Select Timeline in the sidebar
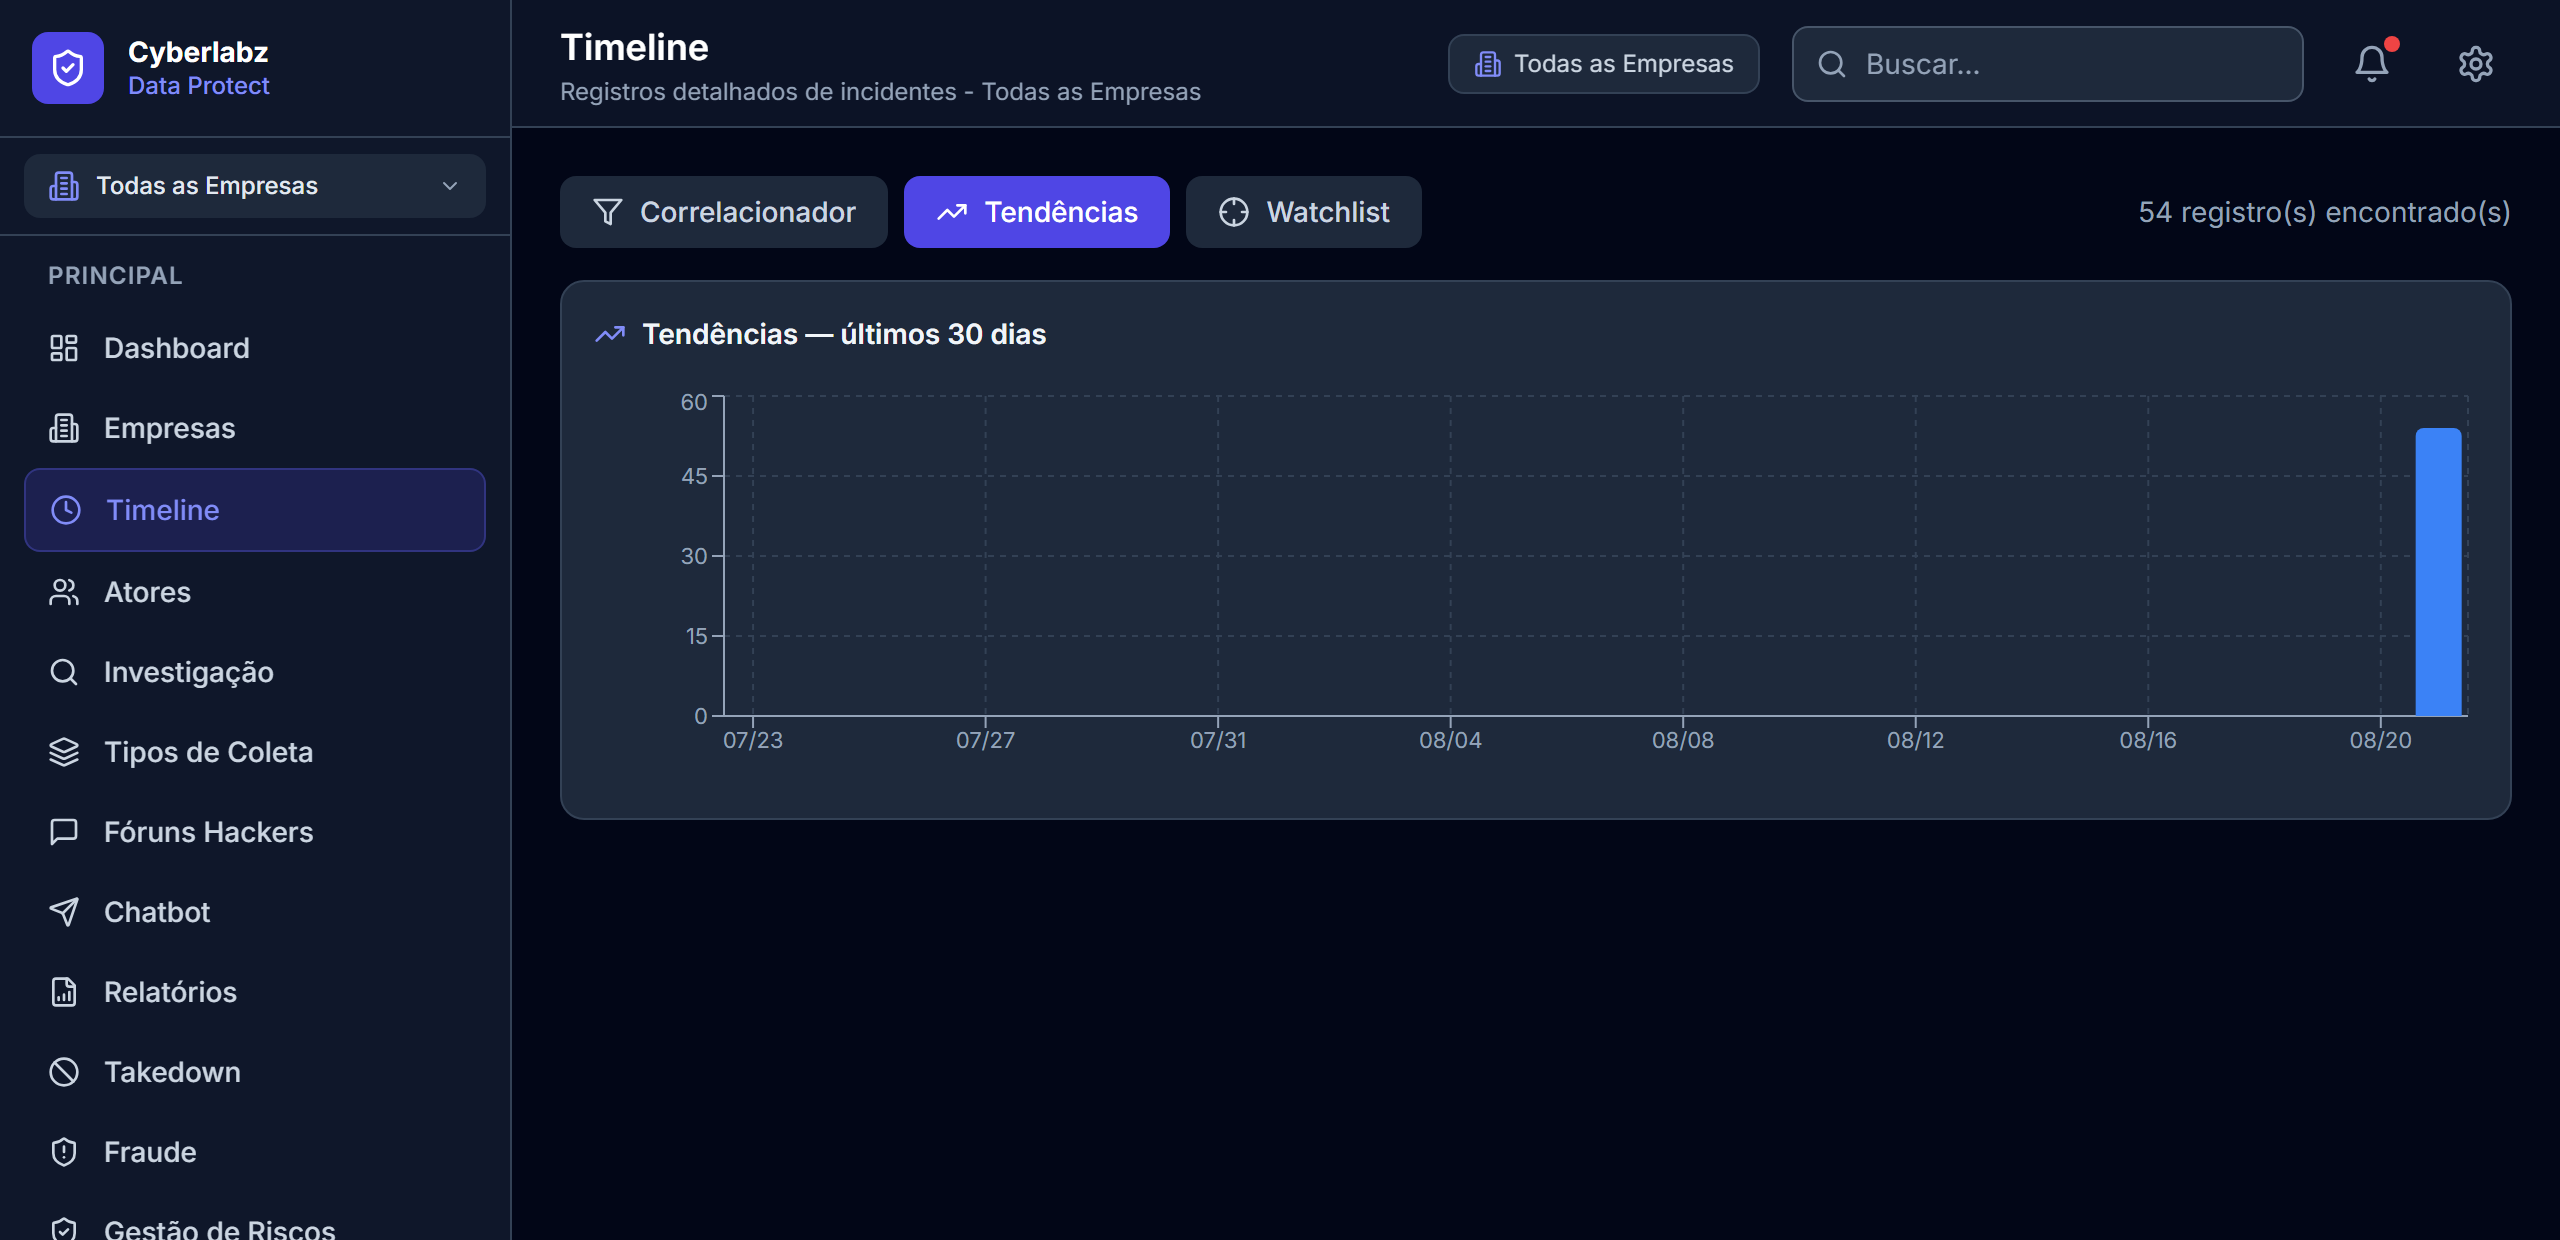Image resolution: width=2560 pixels, height=1240 pixels. point(255,510)
